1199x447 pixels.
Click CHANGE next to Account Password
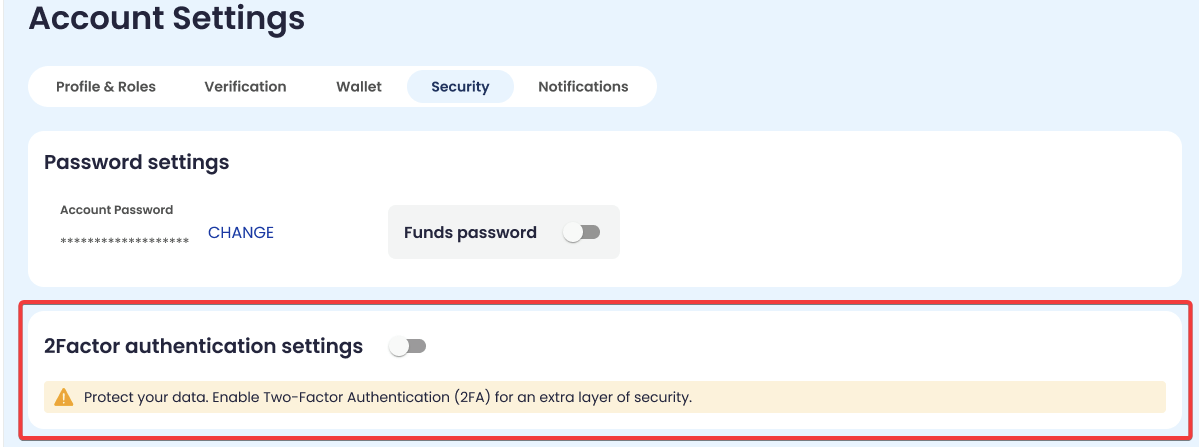point(241,232)
